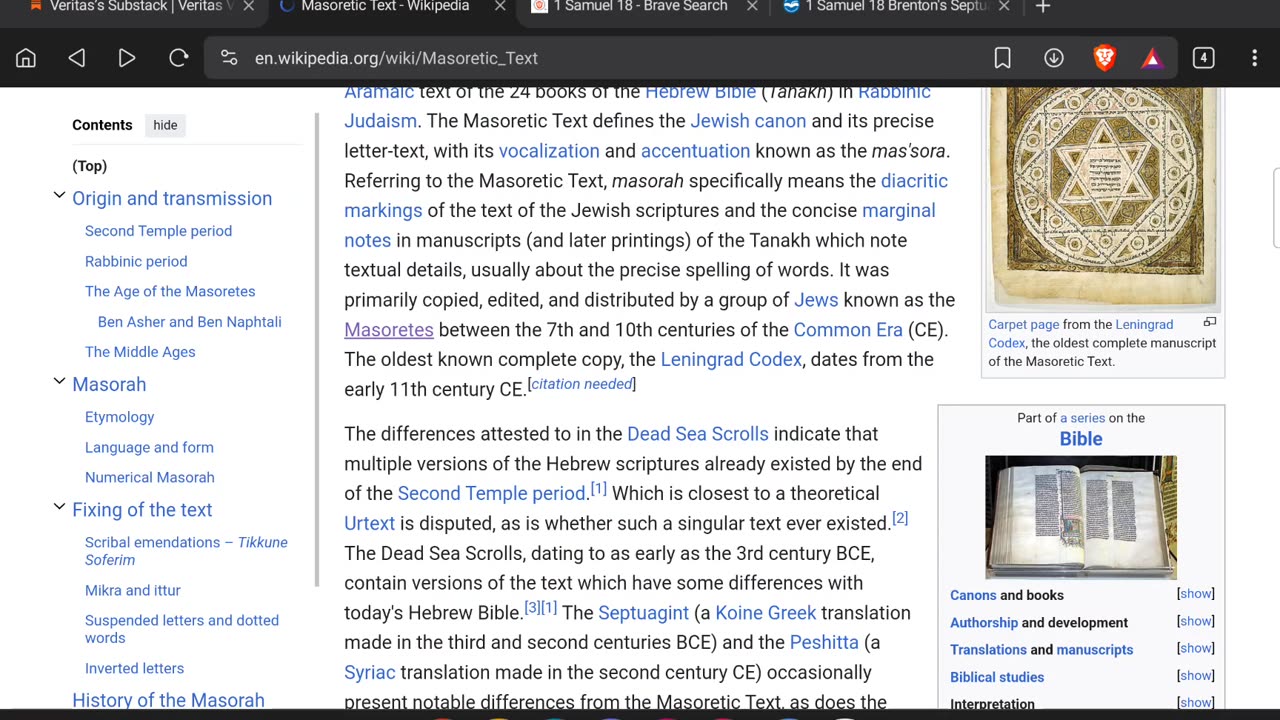
Task: Close the Brenton's Septuagint tab
Action: point(1004,7)
